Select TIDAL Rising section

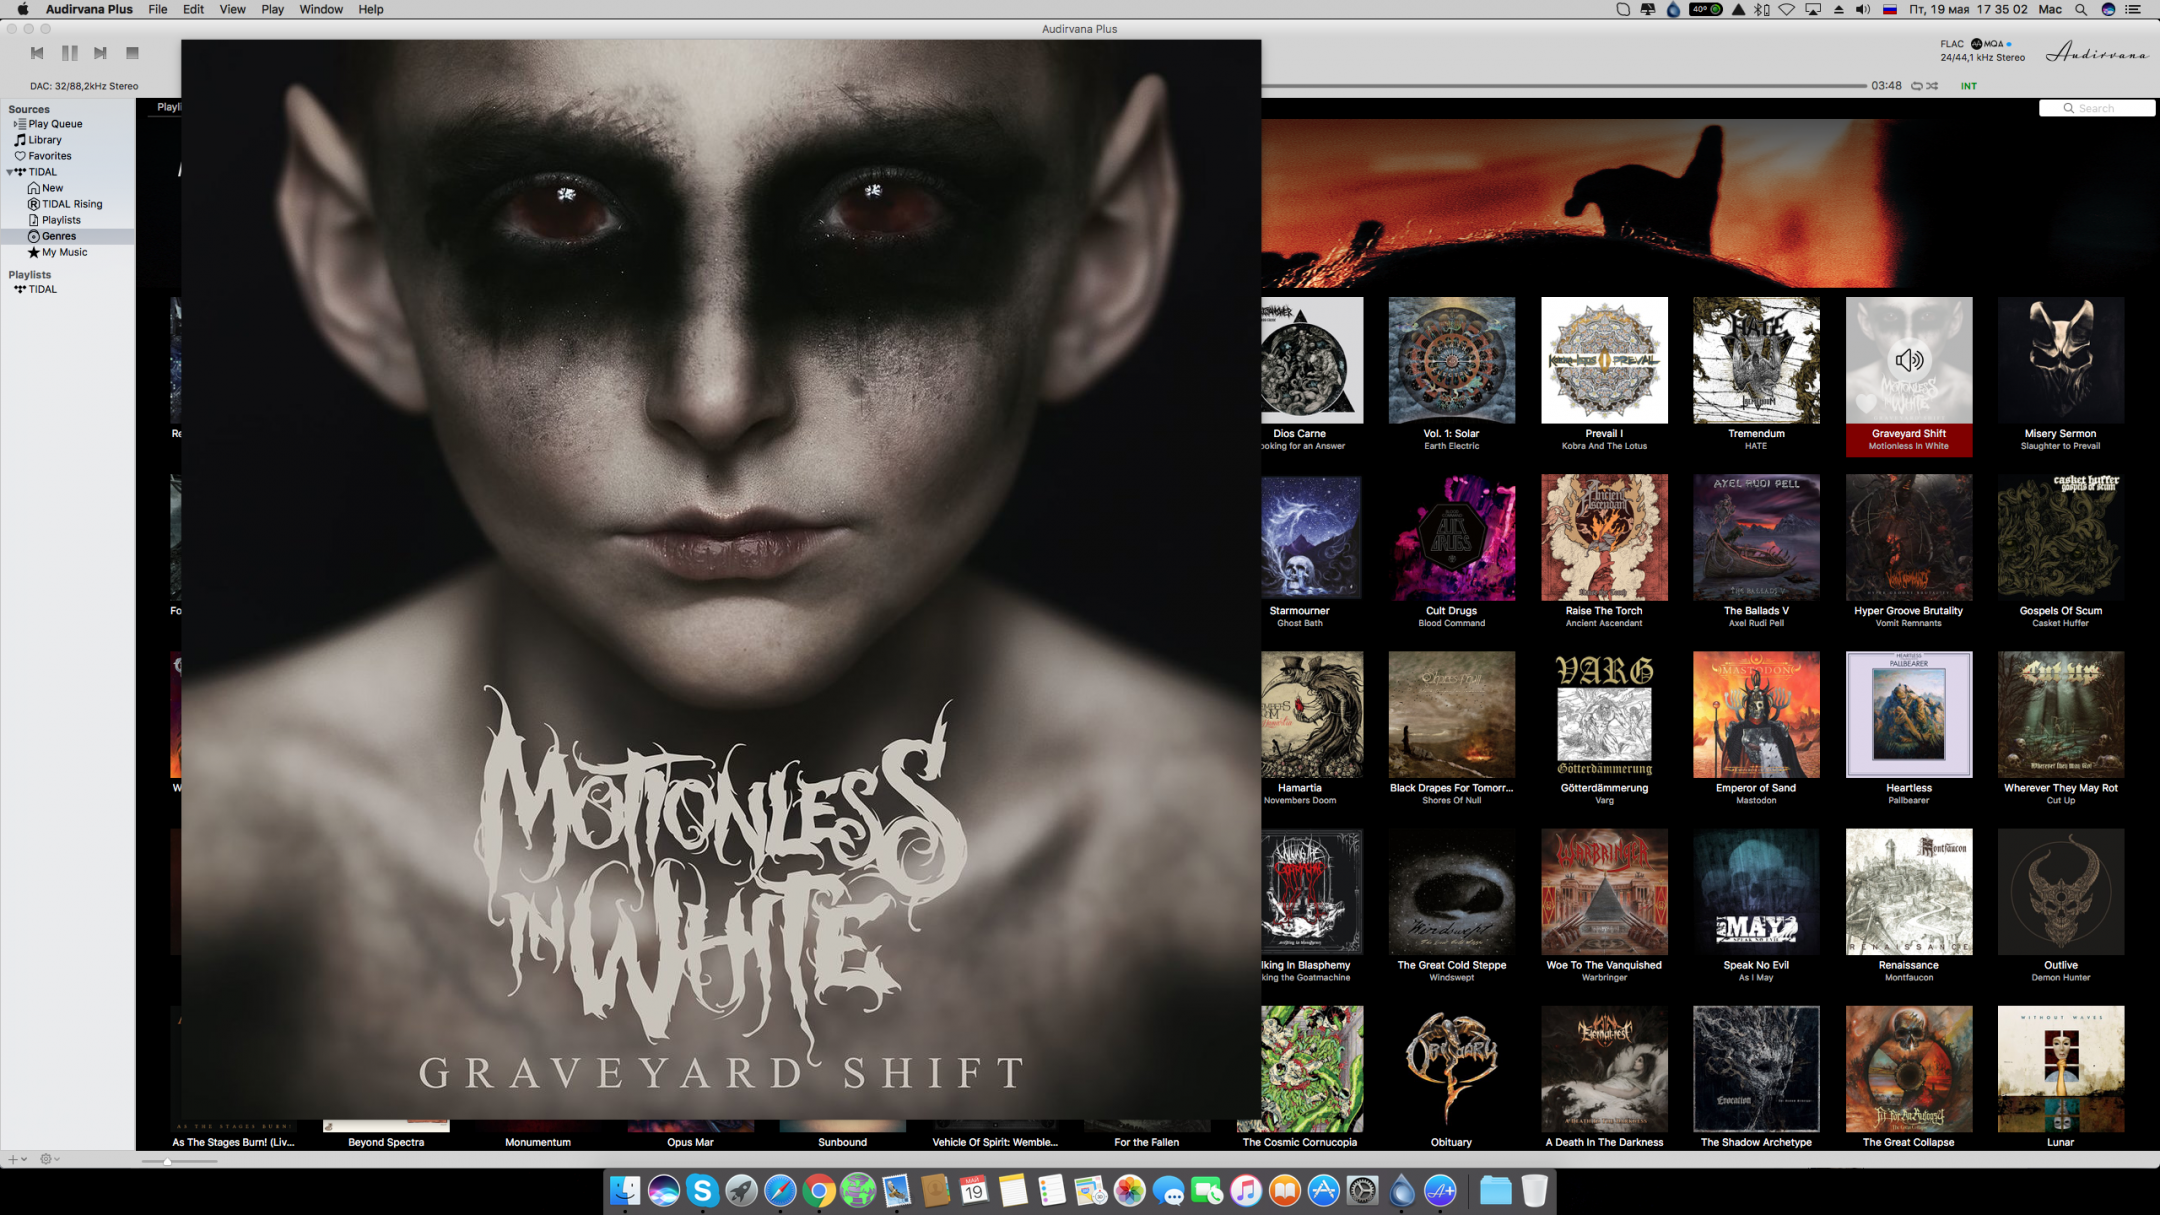tap(72, 204)
